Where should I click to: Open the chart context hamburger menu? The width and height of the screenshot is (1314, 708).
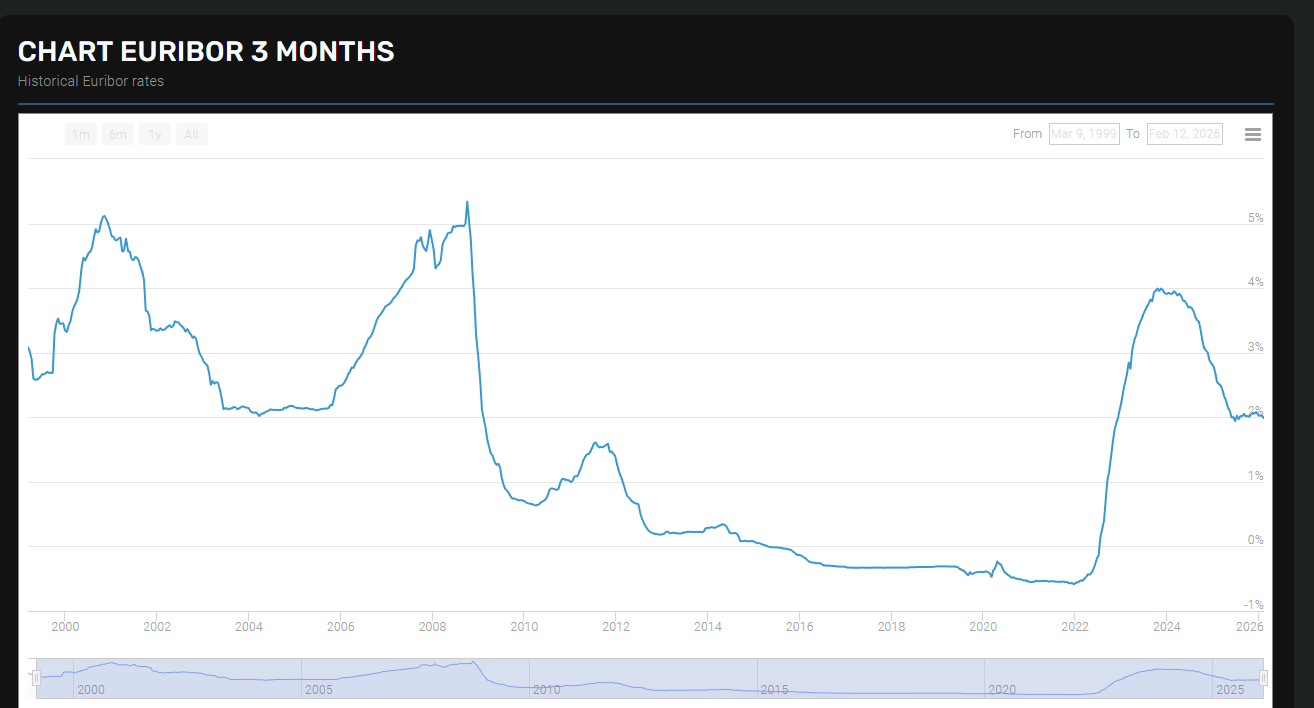pos(1252,134)
